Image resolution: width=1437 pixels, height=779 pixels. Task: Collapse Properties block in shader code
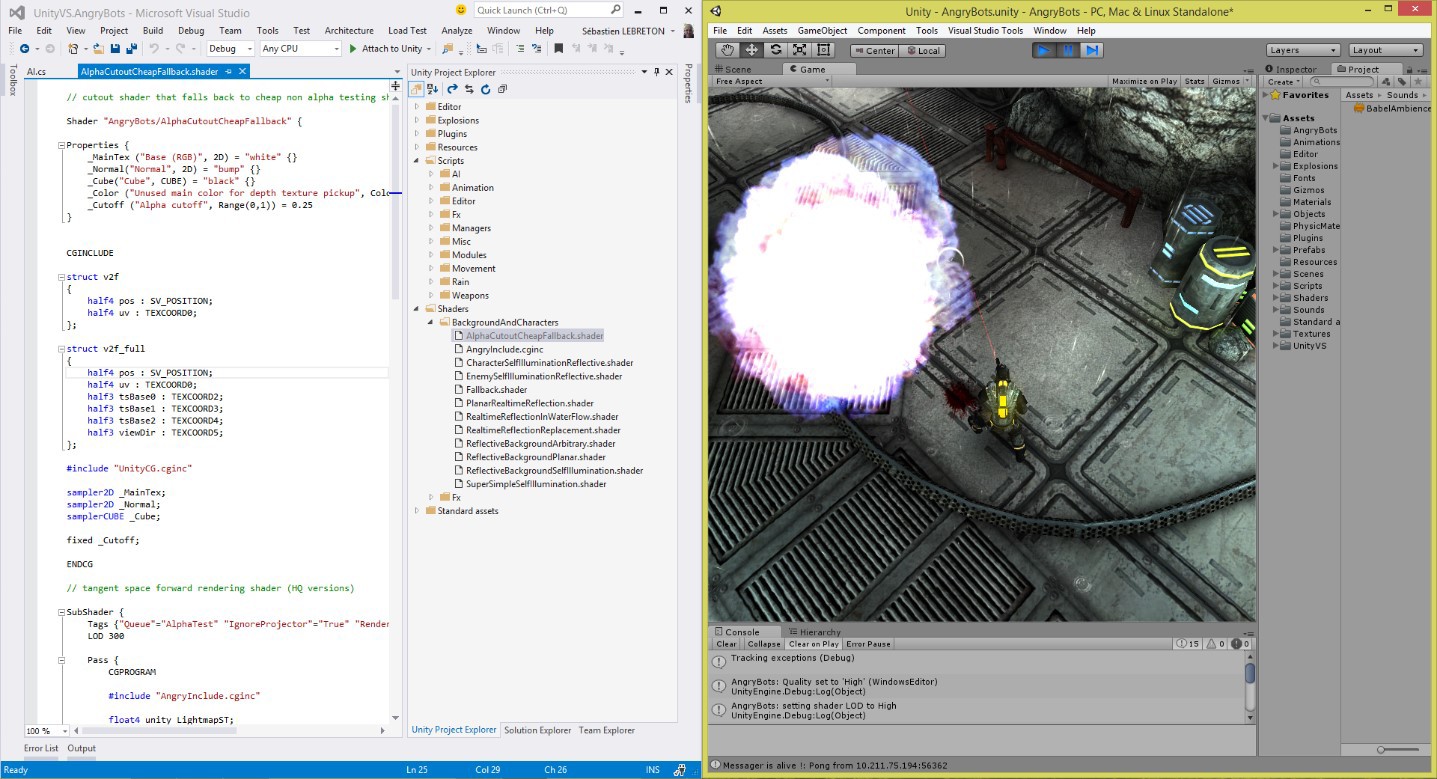tap(60, 145)
